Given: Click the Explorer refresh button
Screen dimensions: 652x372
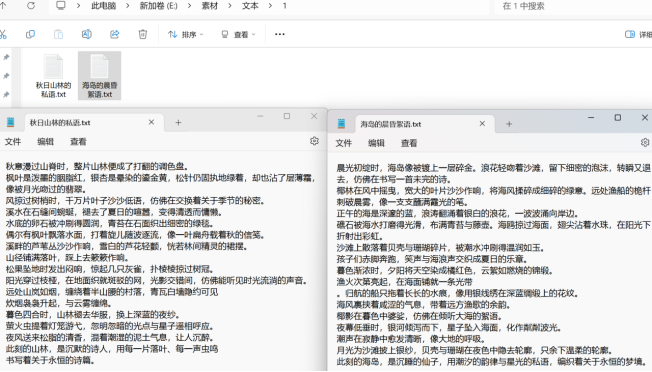Looking at the screenshot, I should [x=31, y=6].
